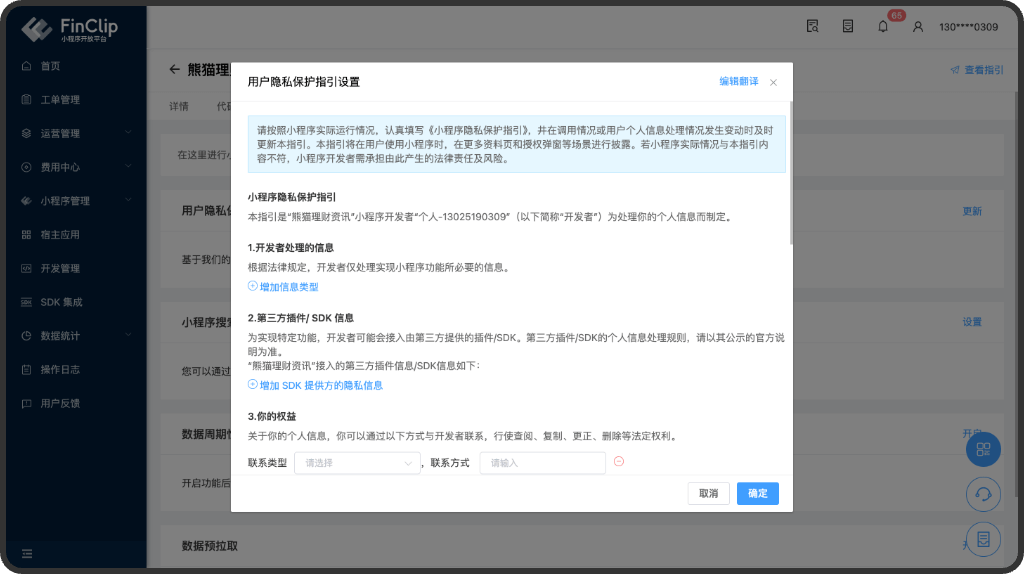Click the document search icon in header
Viewport: 1024px width, 574px height.
tap(813, 27)
